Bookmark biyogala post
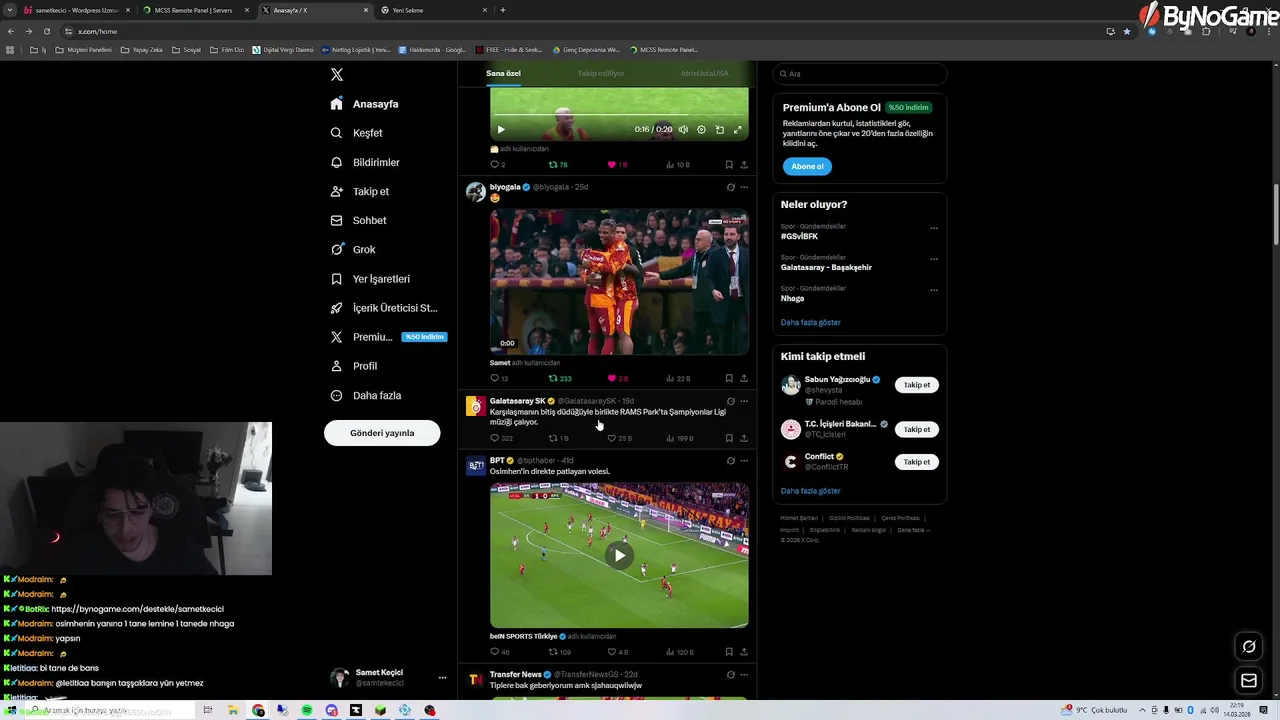The width and height of the screenshot is (1280, 720). point(729,378)
